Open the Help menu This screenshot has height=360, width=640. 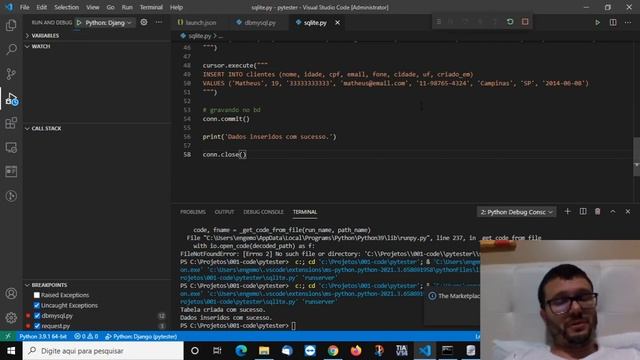point(176,7)
